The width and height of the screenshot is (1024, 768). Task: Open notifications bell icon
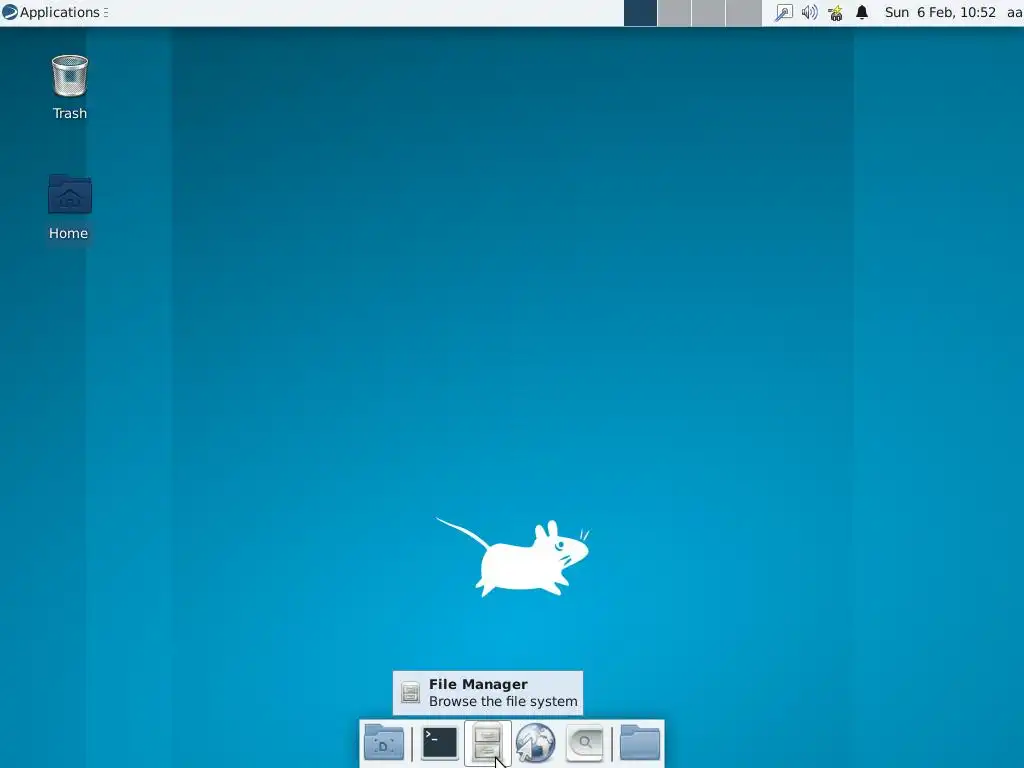point(862,12)
